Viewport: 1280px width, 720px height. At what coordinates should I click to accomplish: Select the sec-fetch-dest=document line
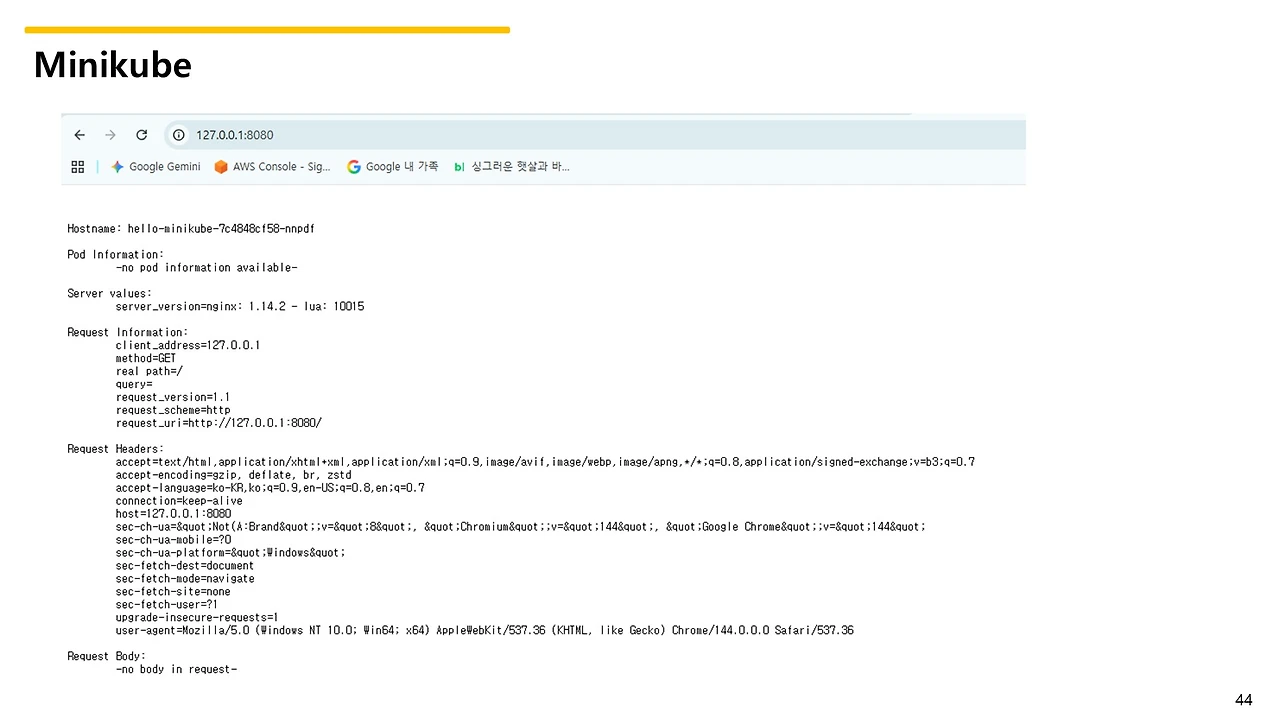point(185,567)
